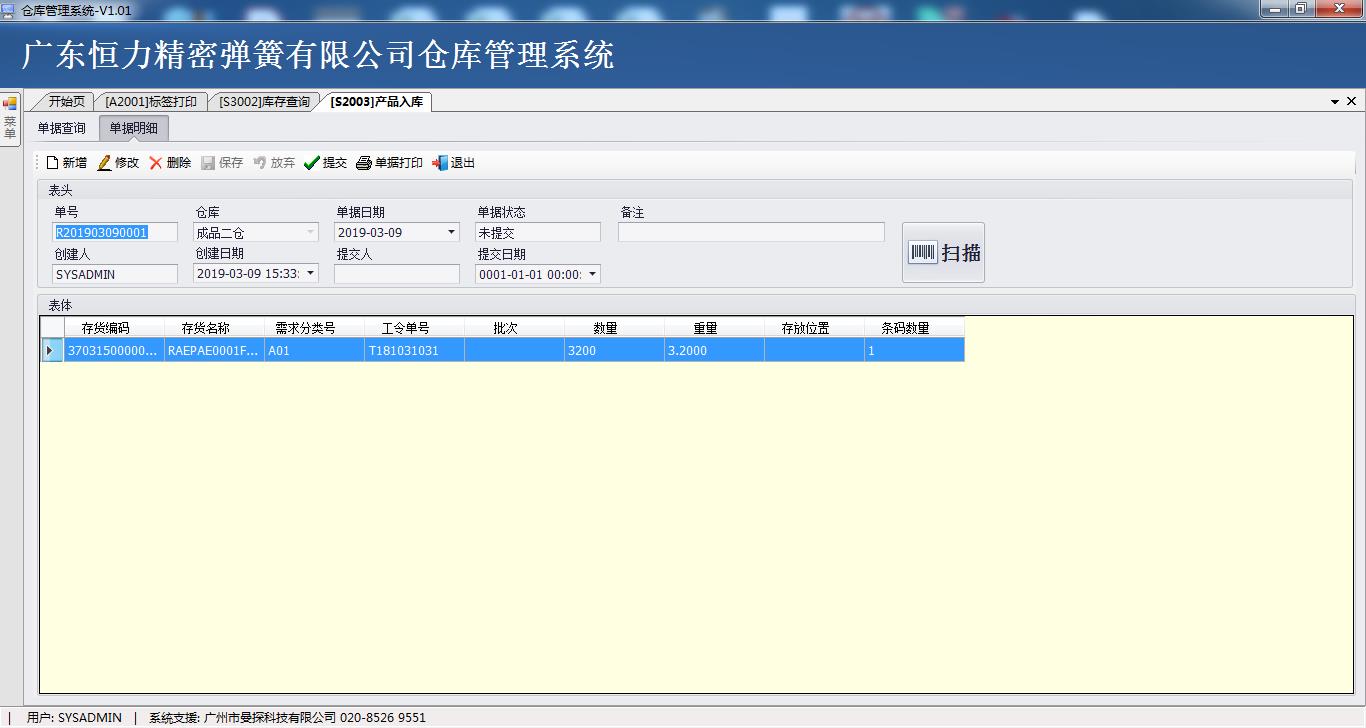Open the 单据日期 date picker dropdown

451,232
